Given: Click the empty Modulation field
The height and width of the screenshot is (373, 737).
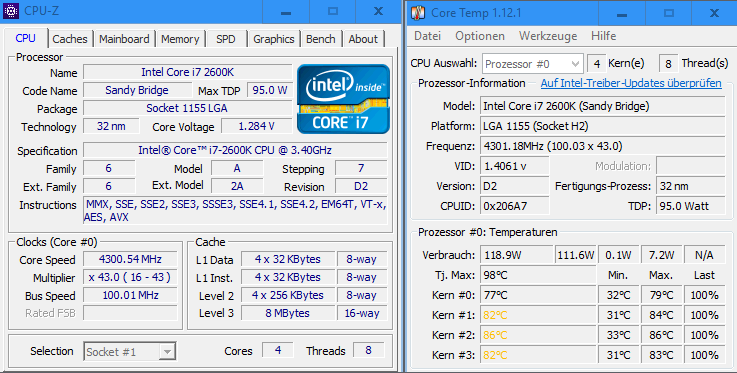Looking at the screenshot, I should [690, 166].
